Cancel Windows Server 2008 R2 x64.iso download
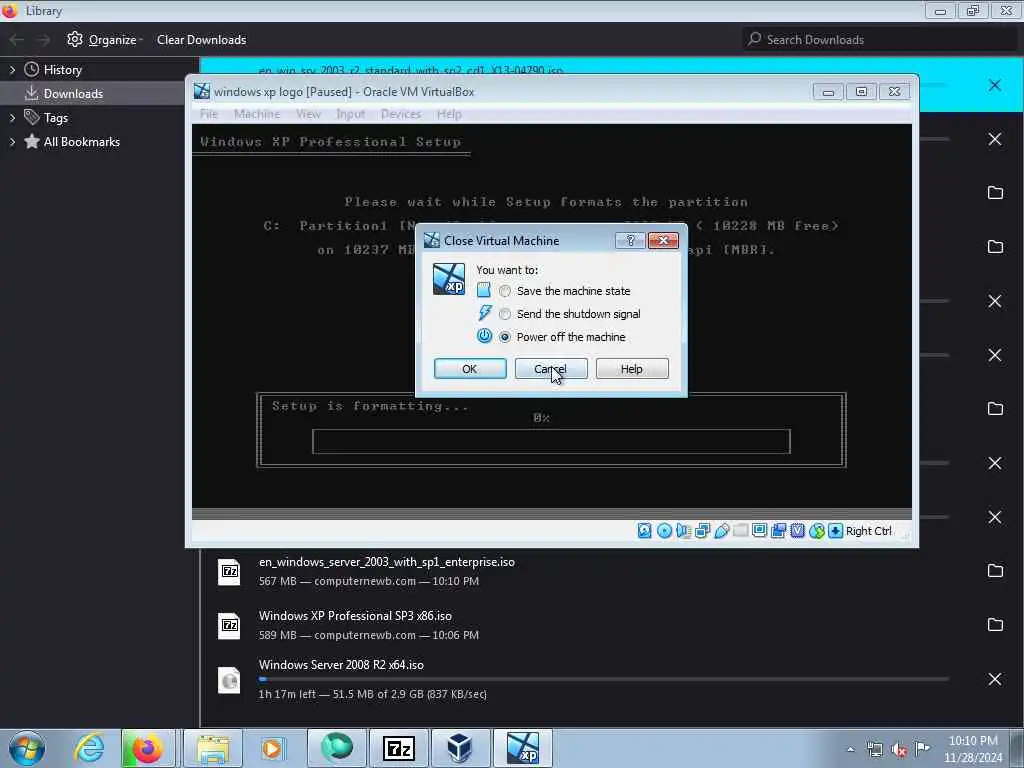The width and height of the screenshot is (1024, 768). [995, 679]
